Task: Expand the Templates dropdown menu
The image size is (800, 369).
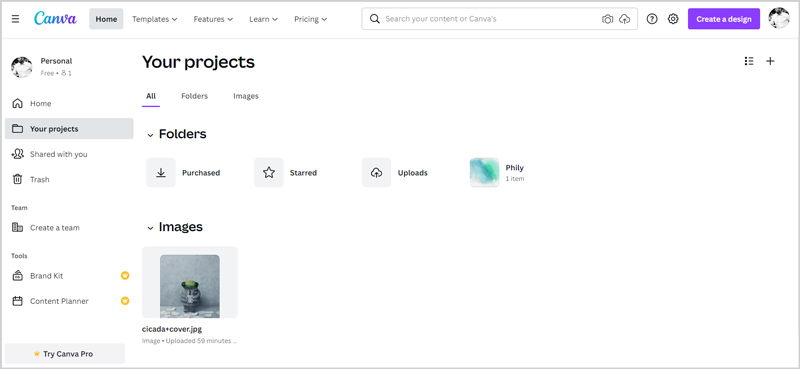Action: tap(155, 19)
